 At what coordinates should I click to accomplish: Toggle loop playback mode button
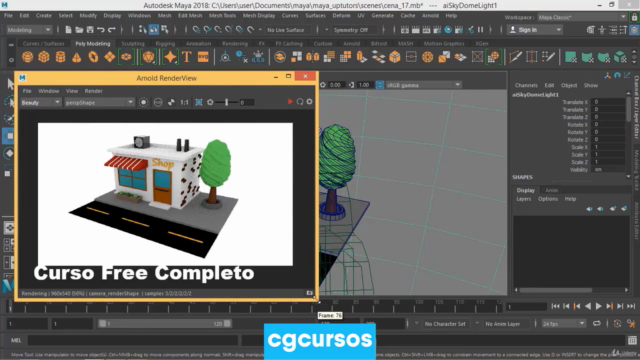pos(597,324)
